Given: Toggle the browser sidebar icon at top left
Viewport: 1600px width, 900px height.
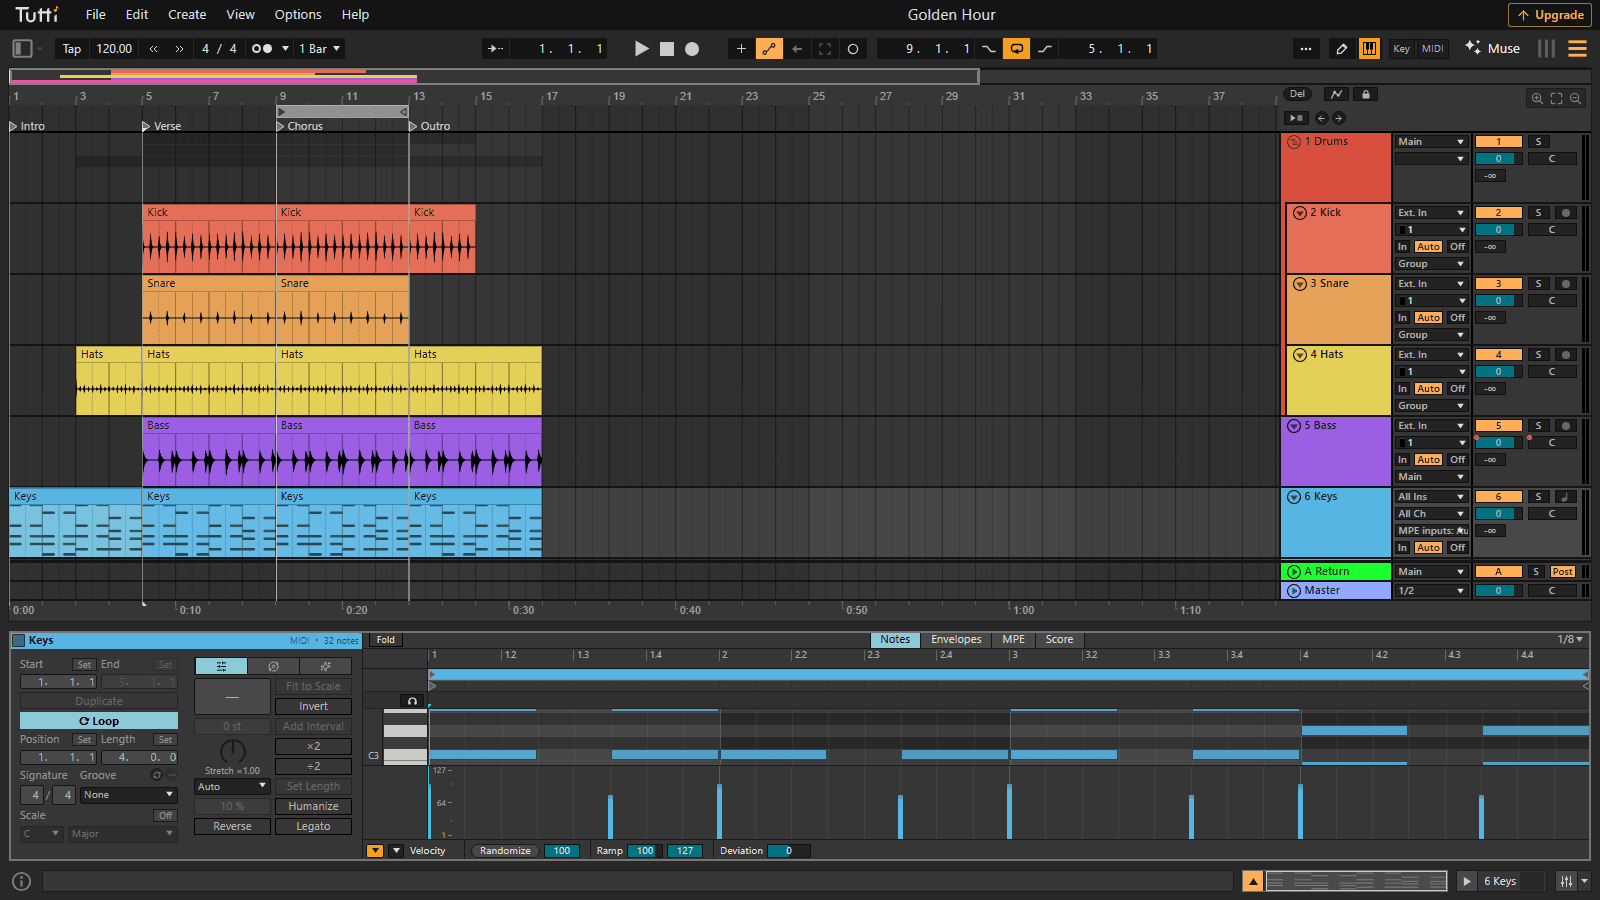Looking at the screenshot, I should coord(22,48).
